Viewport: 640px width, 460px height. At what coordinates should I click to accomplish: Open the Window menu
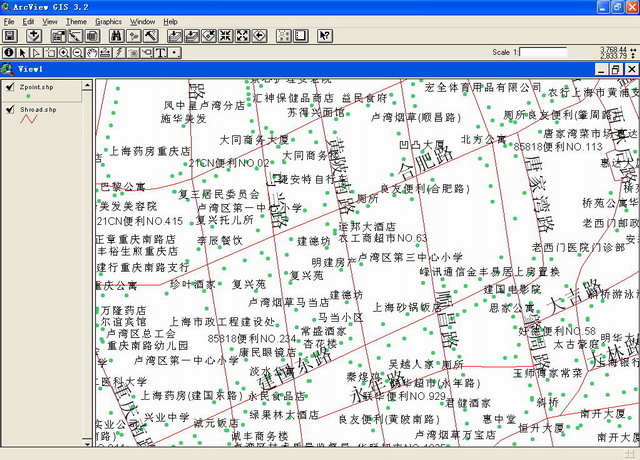point(142,22)
